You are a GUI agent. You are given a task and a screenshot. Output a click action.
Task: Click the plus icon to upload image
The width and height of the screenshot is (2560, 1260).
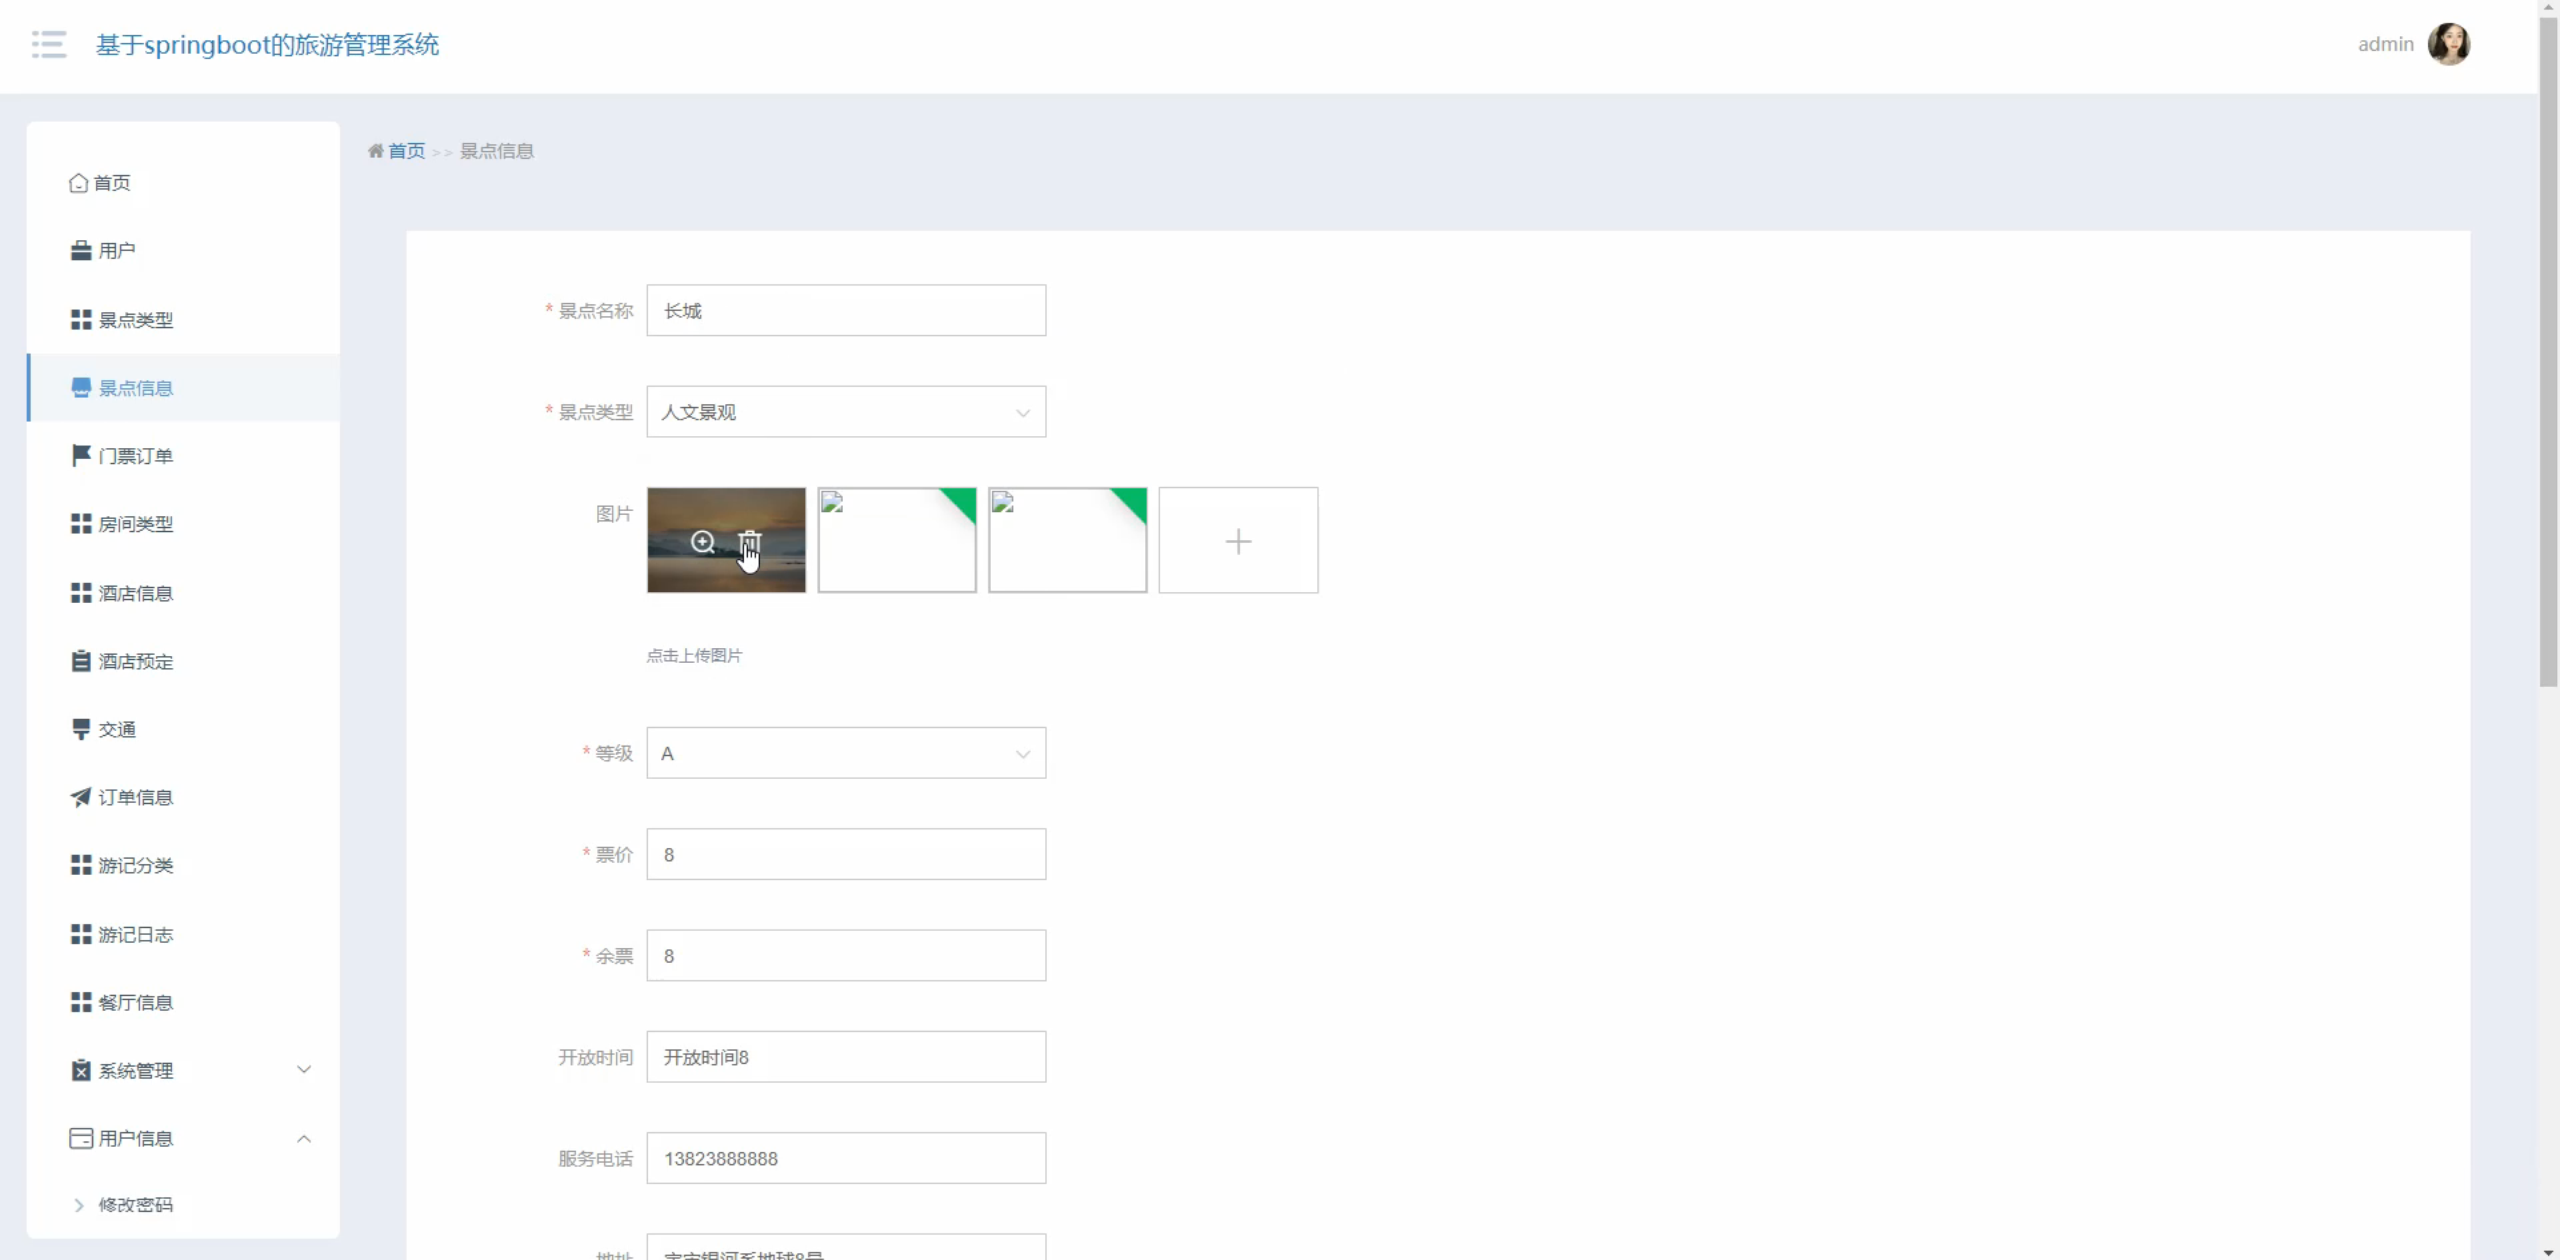1238,541
